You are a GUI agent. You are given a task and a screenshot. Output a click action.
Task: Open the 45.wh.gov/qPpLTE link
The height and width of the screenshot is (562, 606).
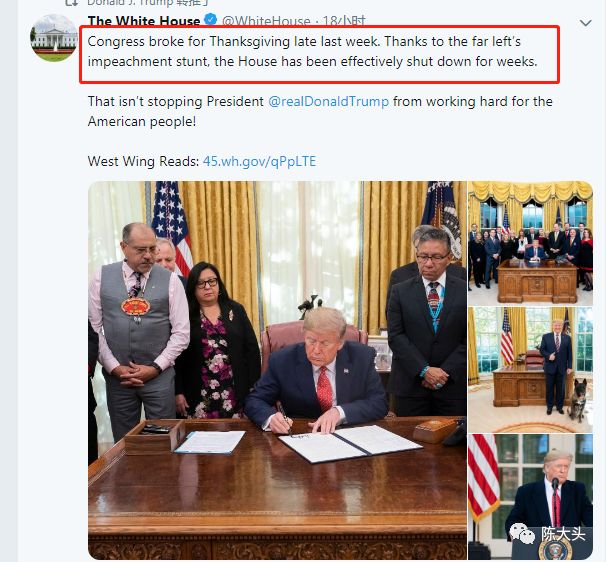(x=259, y=161)
